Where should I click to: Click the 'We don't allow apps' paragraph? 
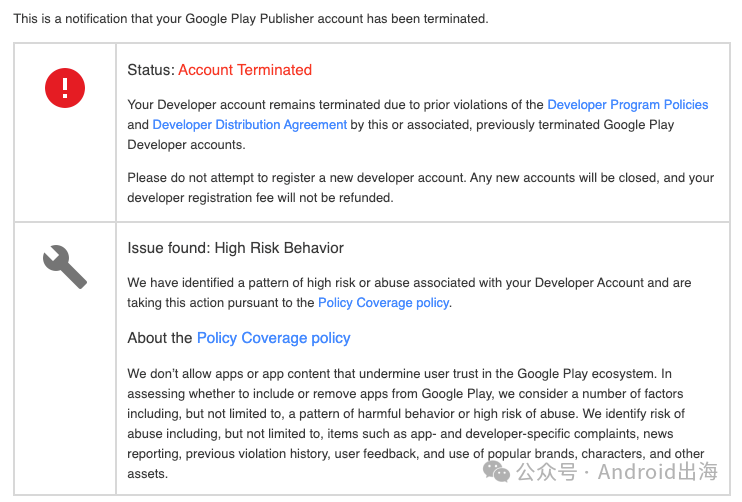click(415, 423)
